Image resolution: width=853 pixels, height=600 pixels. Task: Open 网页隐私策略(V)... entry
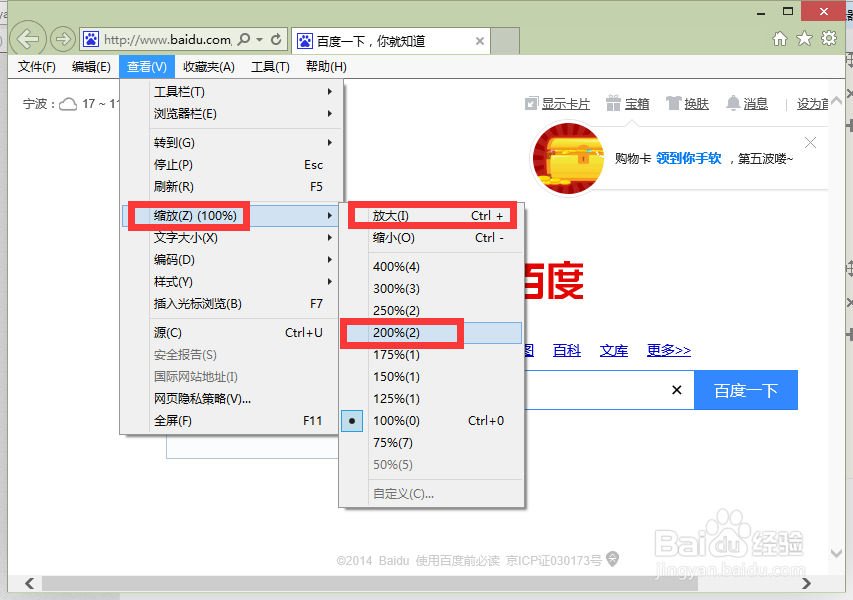(x=233, y=399)
